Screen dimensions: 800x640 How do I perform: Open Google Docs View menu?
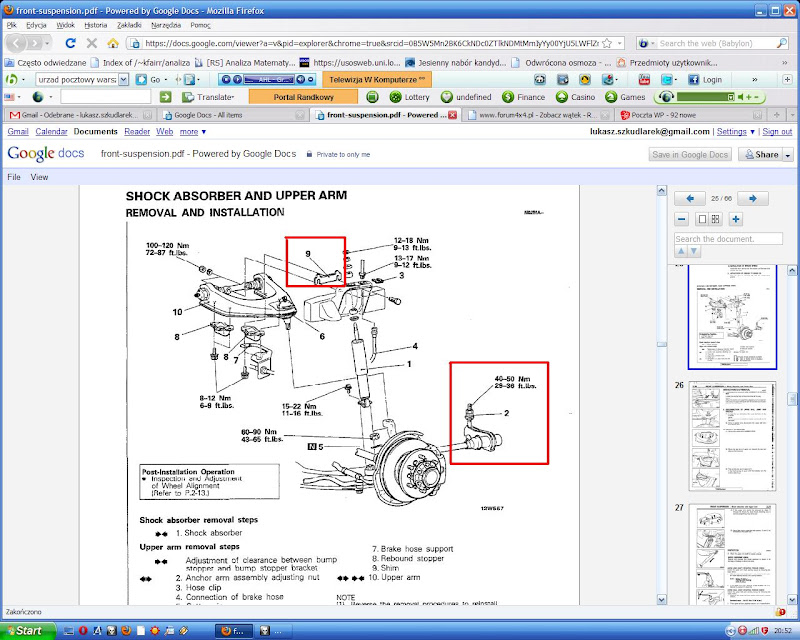(x=39, y=177)
